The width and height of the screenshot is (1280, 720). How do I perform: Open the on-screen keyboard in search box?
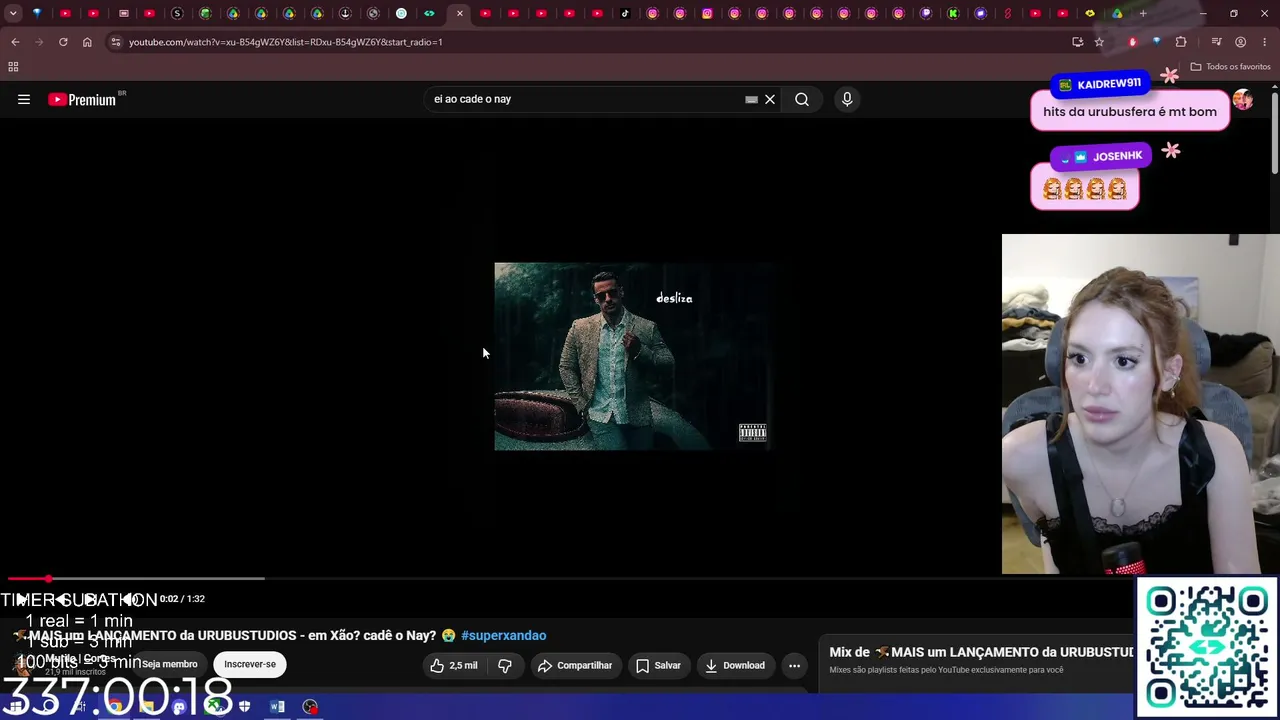coord(751,99)
